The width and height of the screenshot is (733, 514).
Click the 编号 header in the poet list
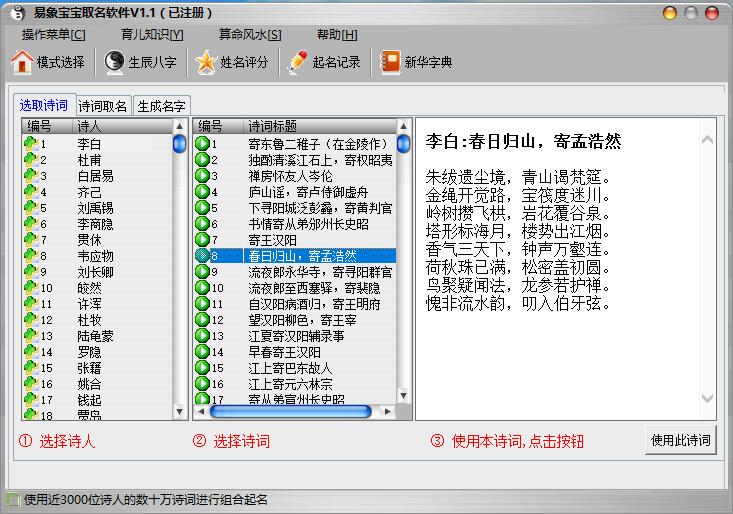(47, 126)
